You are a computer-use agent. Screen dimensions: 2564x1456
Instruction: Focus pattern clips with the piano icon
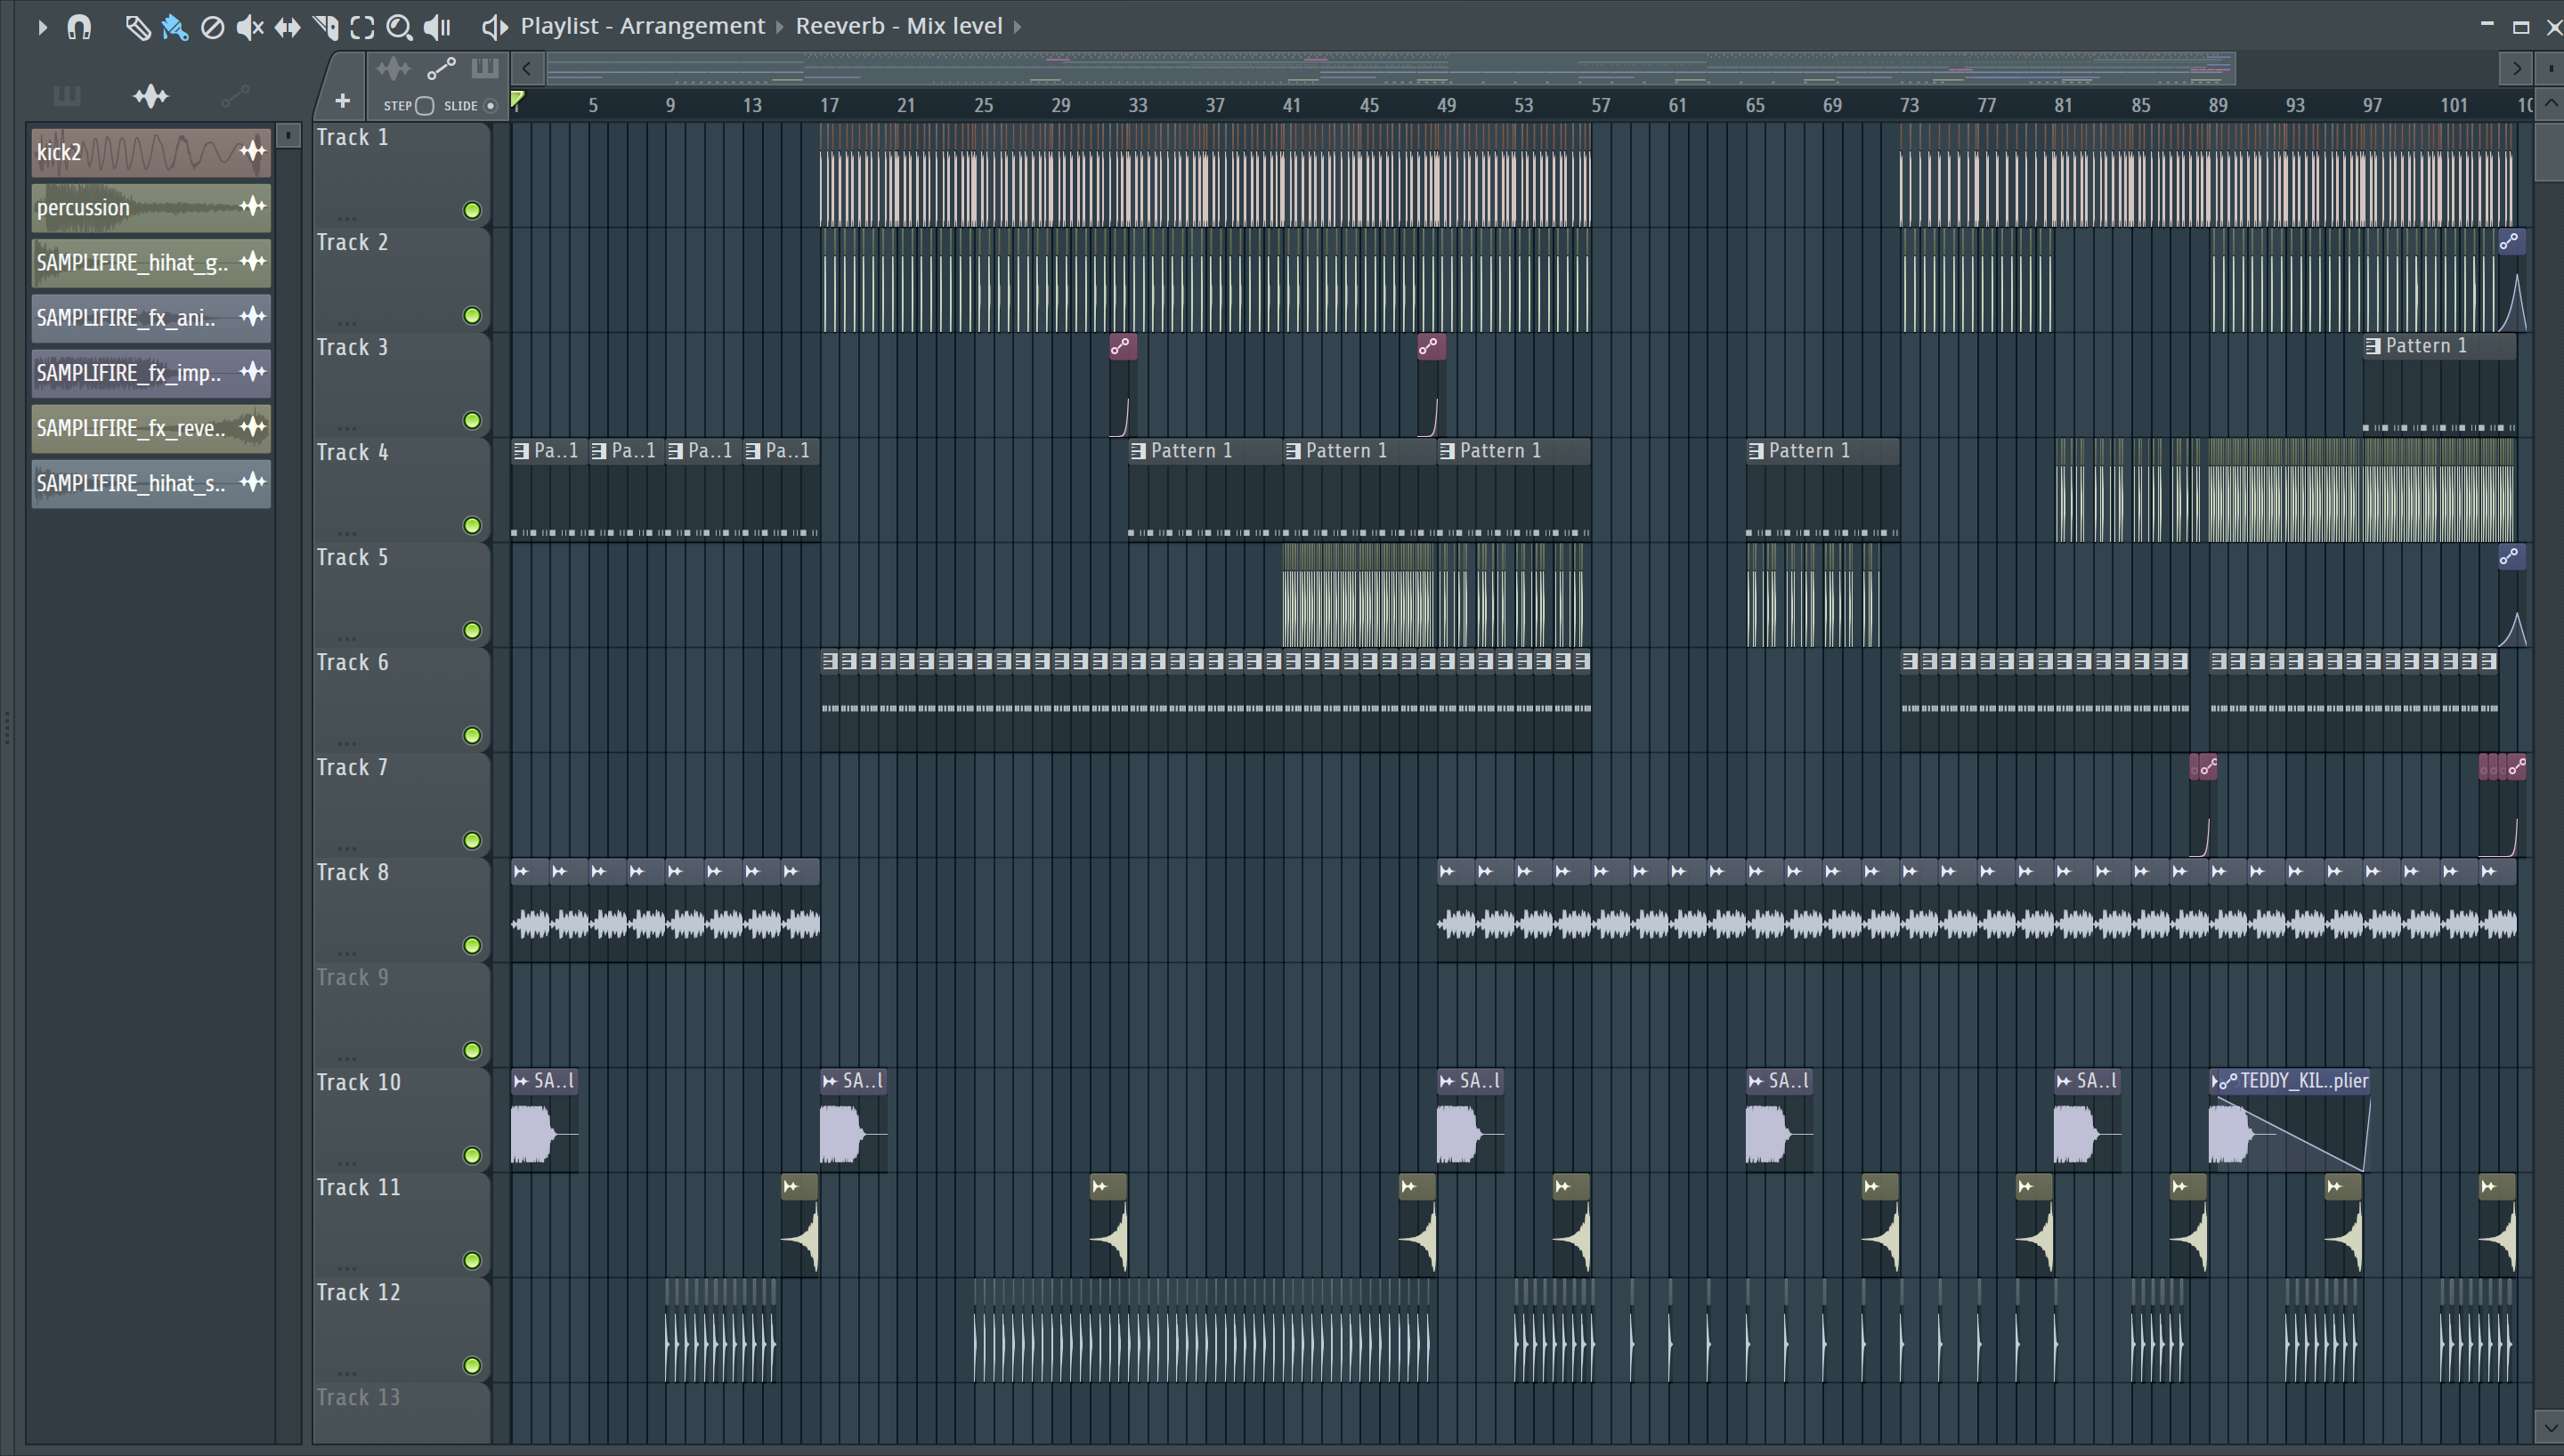[485, 69]
